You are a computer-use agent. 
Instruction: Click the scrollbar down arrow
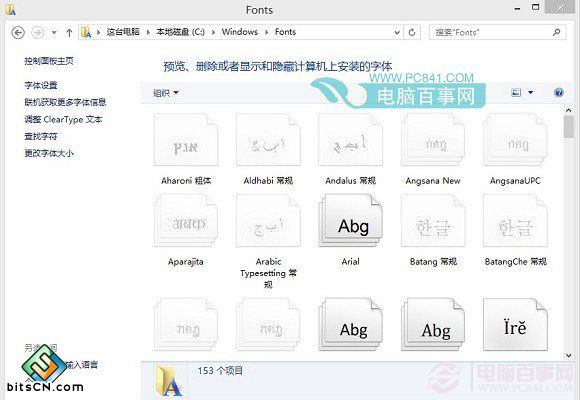click(x=569, y=355)
